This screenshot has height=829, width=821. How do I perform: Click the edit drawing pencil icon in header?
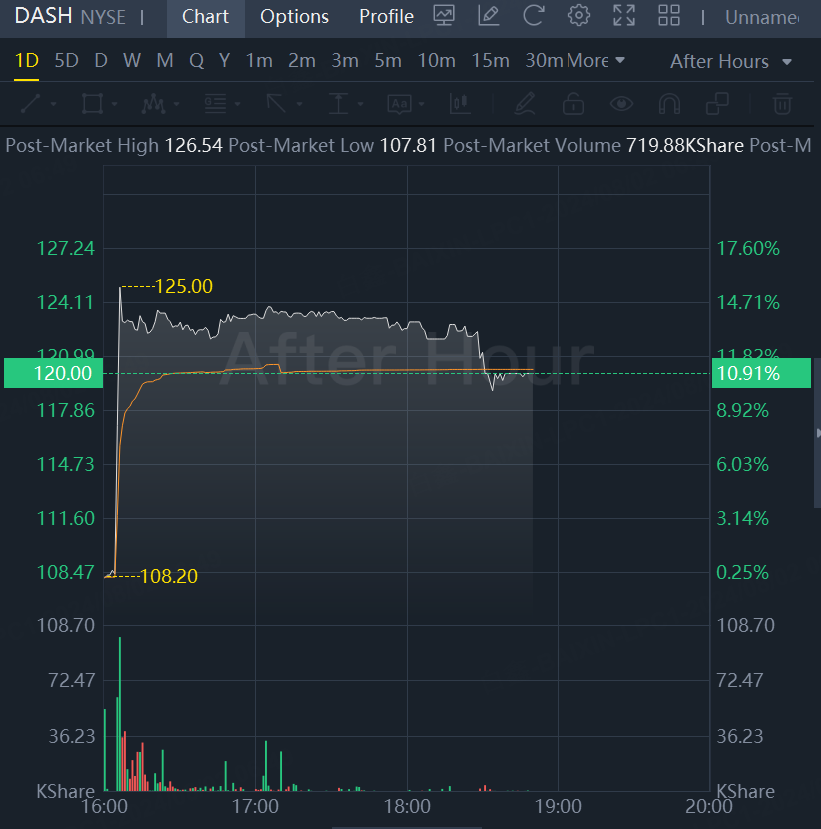coord(488,16)
